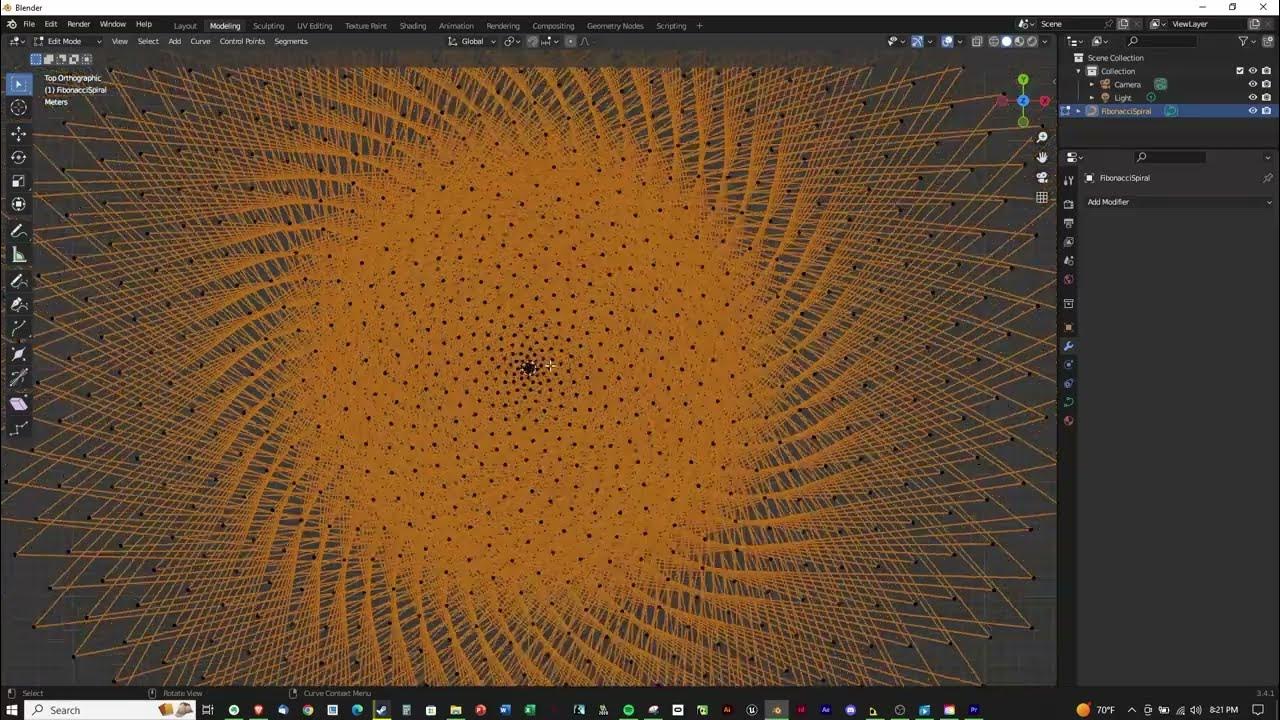Open the outliner filter dropdown

pyautogui.click(x=1246, y=41)
